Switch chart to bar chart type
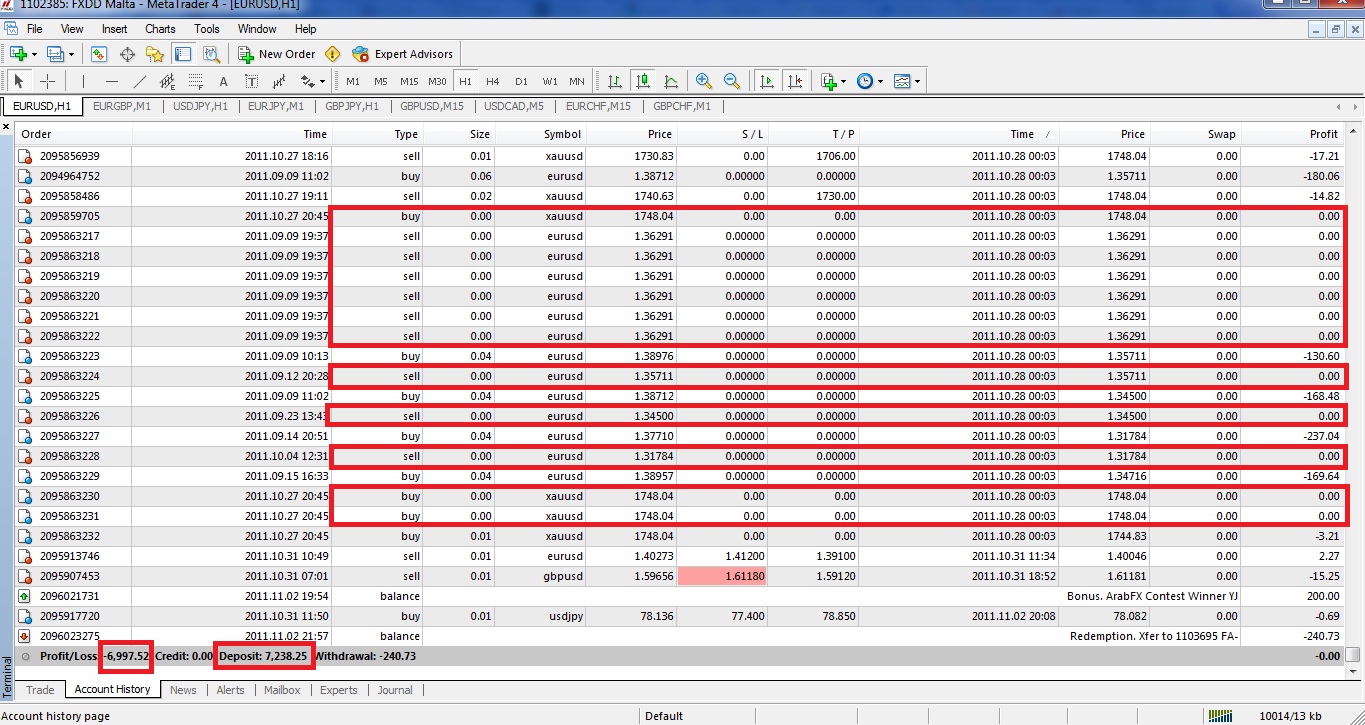This screenshot has width=1365, height=725. point(614,81)
